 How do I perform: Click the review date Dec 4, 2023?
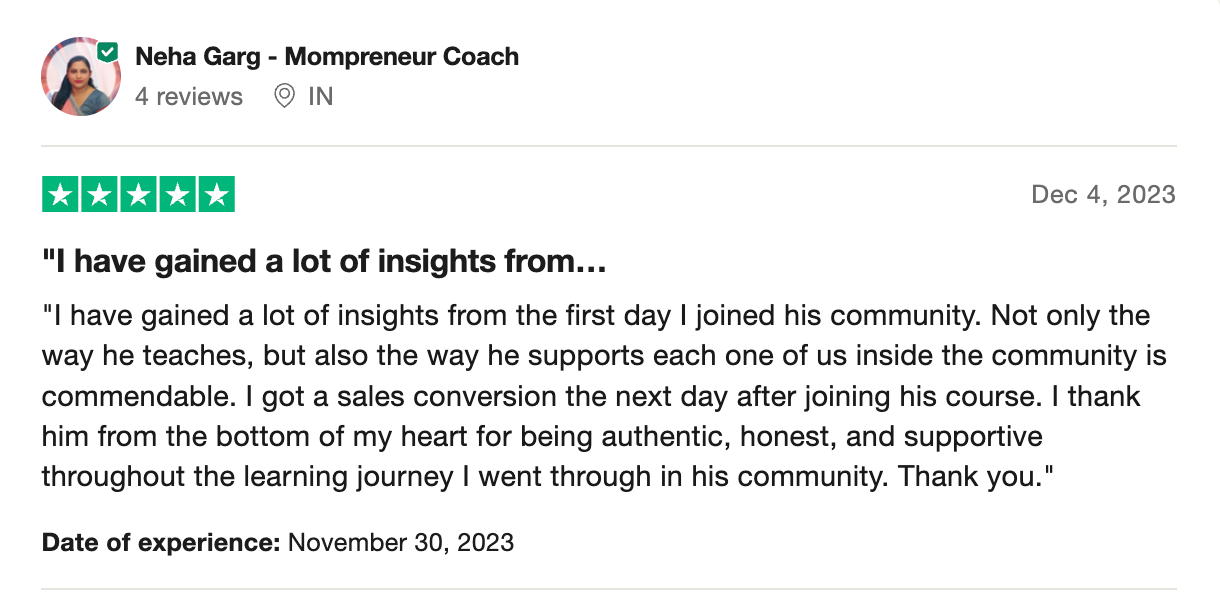[1103, 194]
